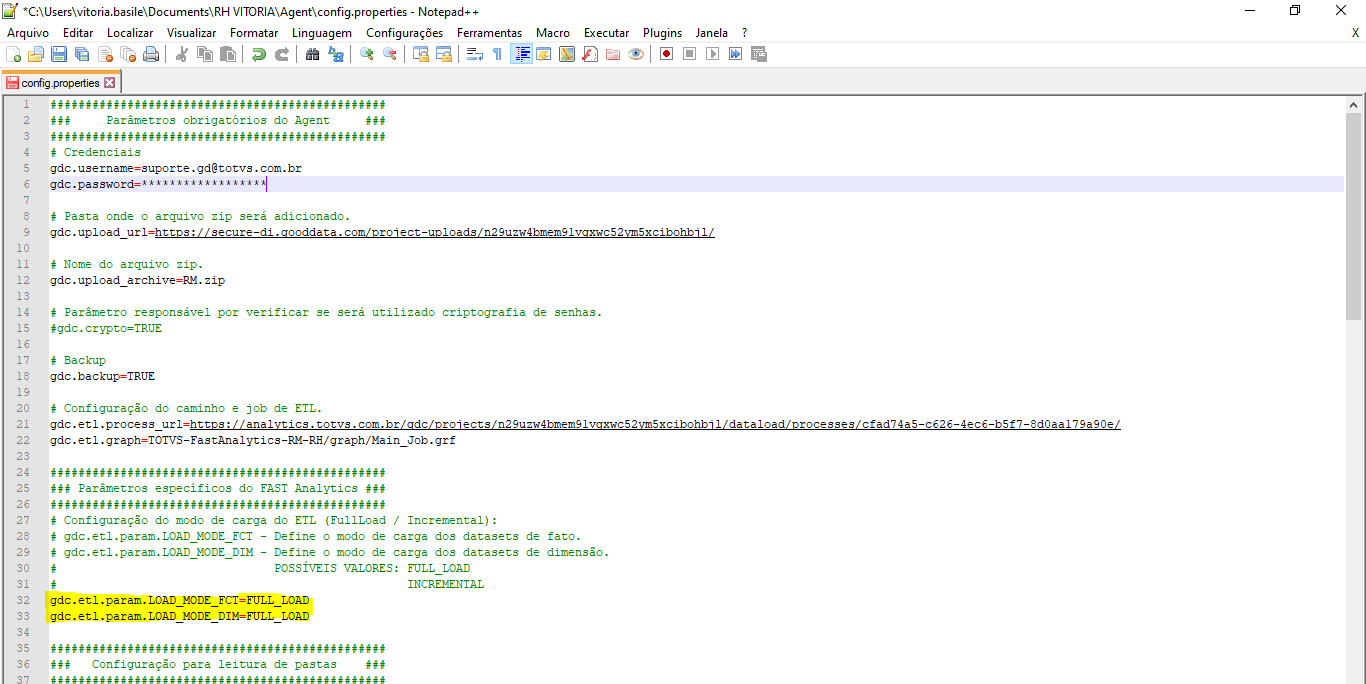Click the Paste clipboard icon
Viewport: 1366px width, 684px height.
228,54
